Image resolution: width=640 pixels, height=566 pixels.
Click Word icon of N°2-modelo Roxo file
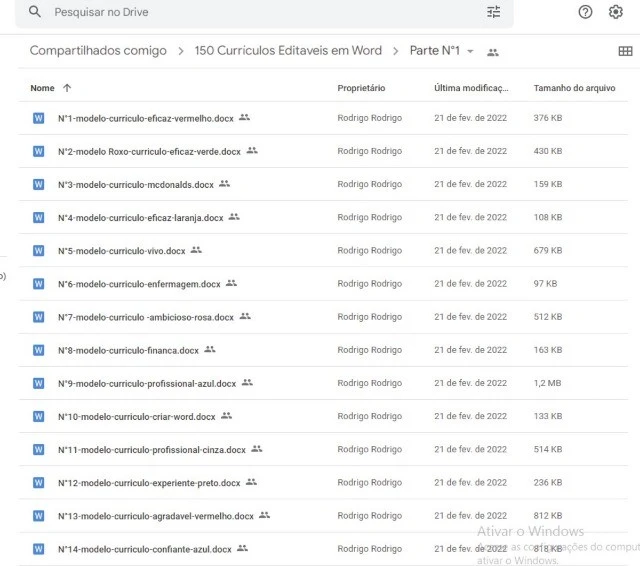(38, 151)
